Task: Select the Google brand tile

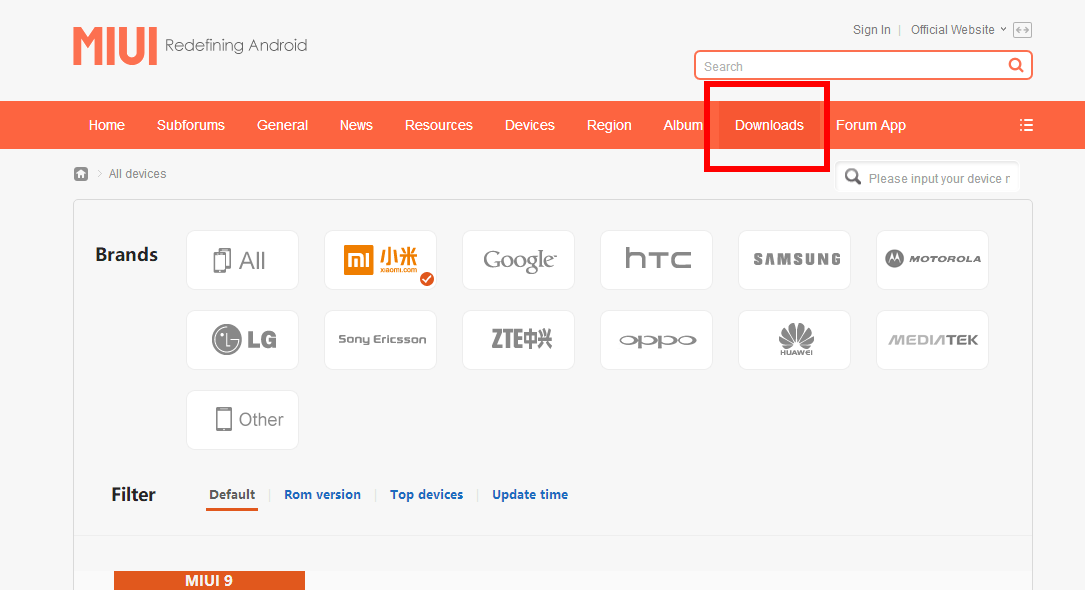Action: pos(518,260)
